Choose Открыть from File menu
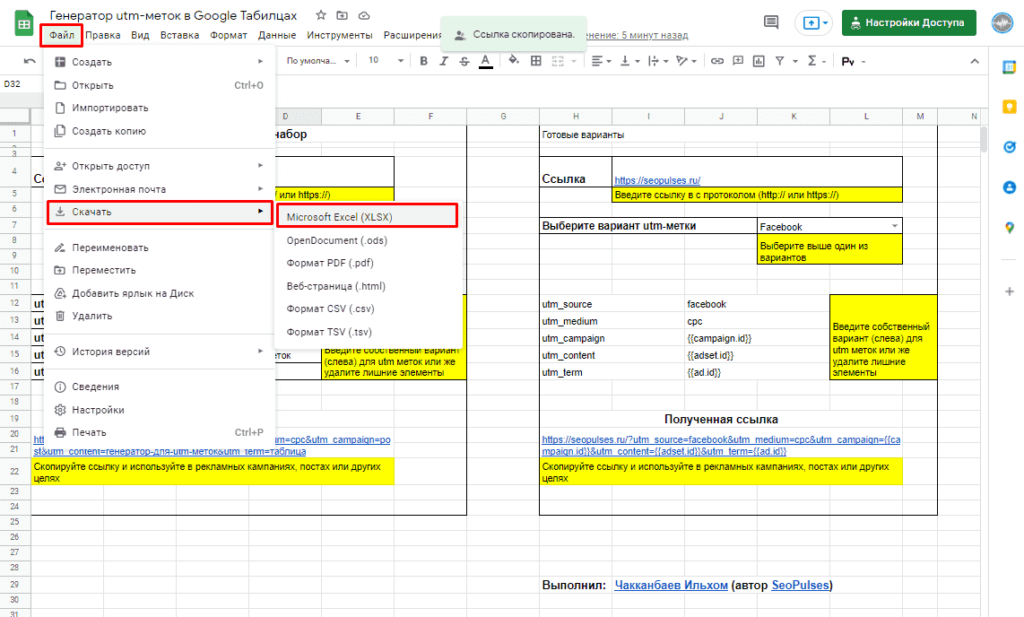Viewport: 1024px width, 617px height. 159,86
